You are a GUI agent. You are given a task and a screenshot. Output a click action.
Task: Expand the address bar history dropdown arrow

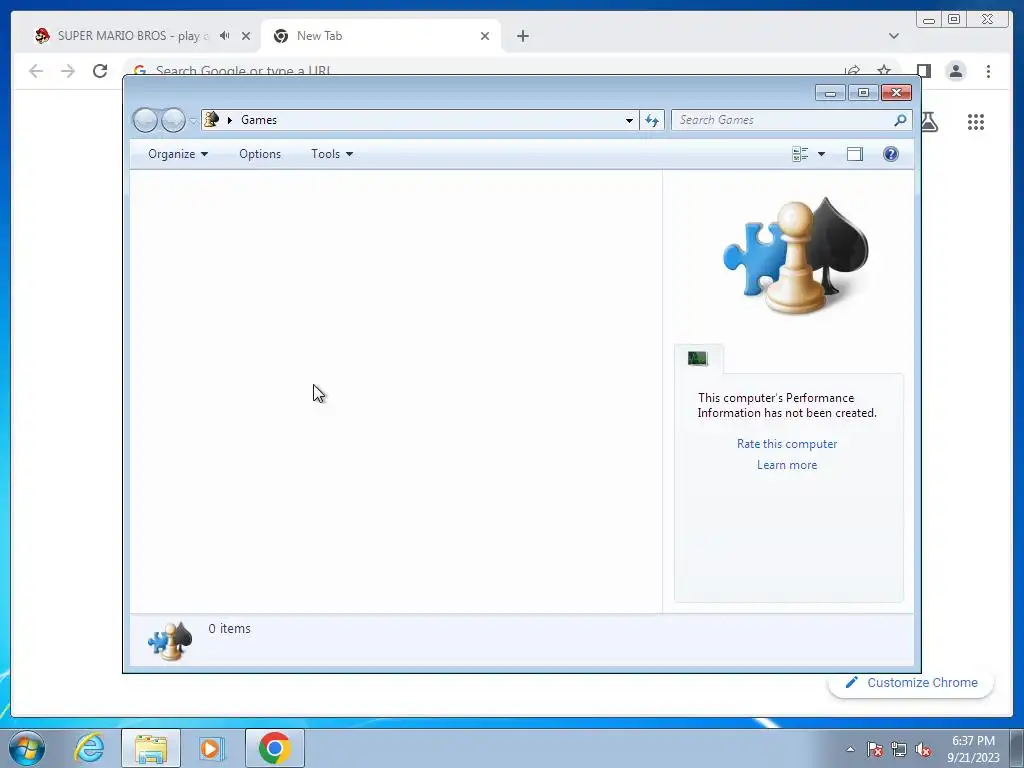point(629,120)
